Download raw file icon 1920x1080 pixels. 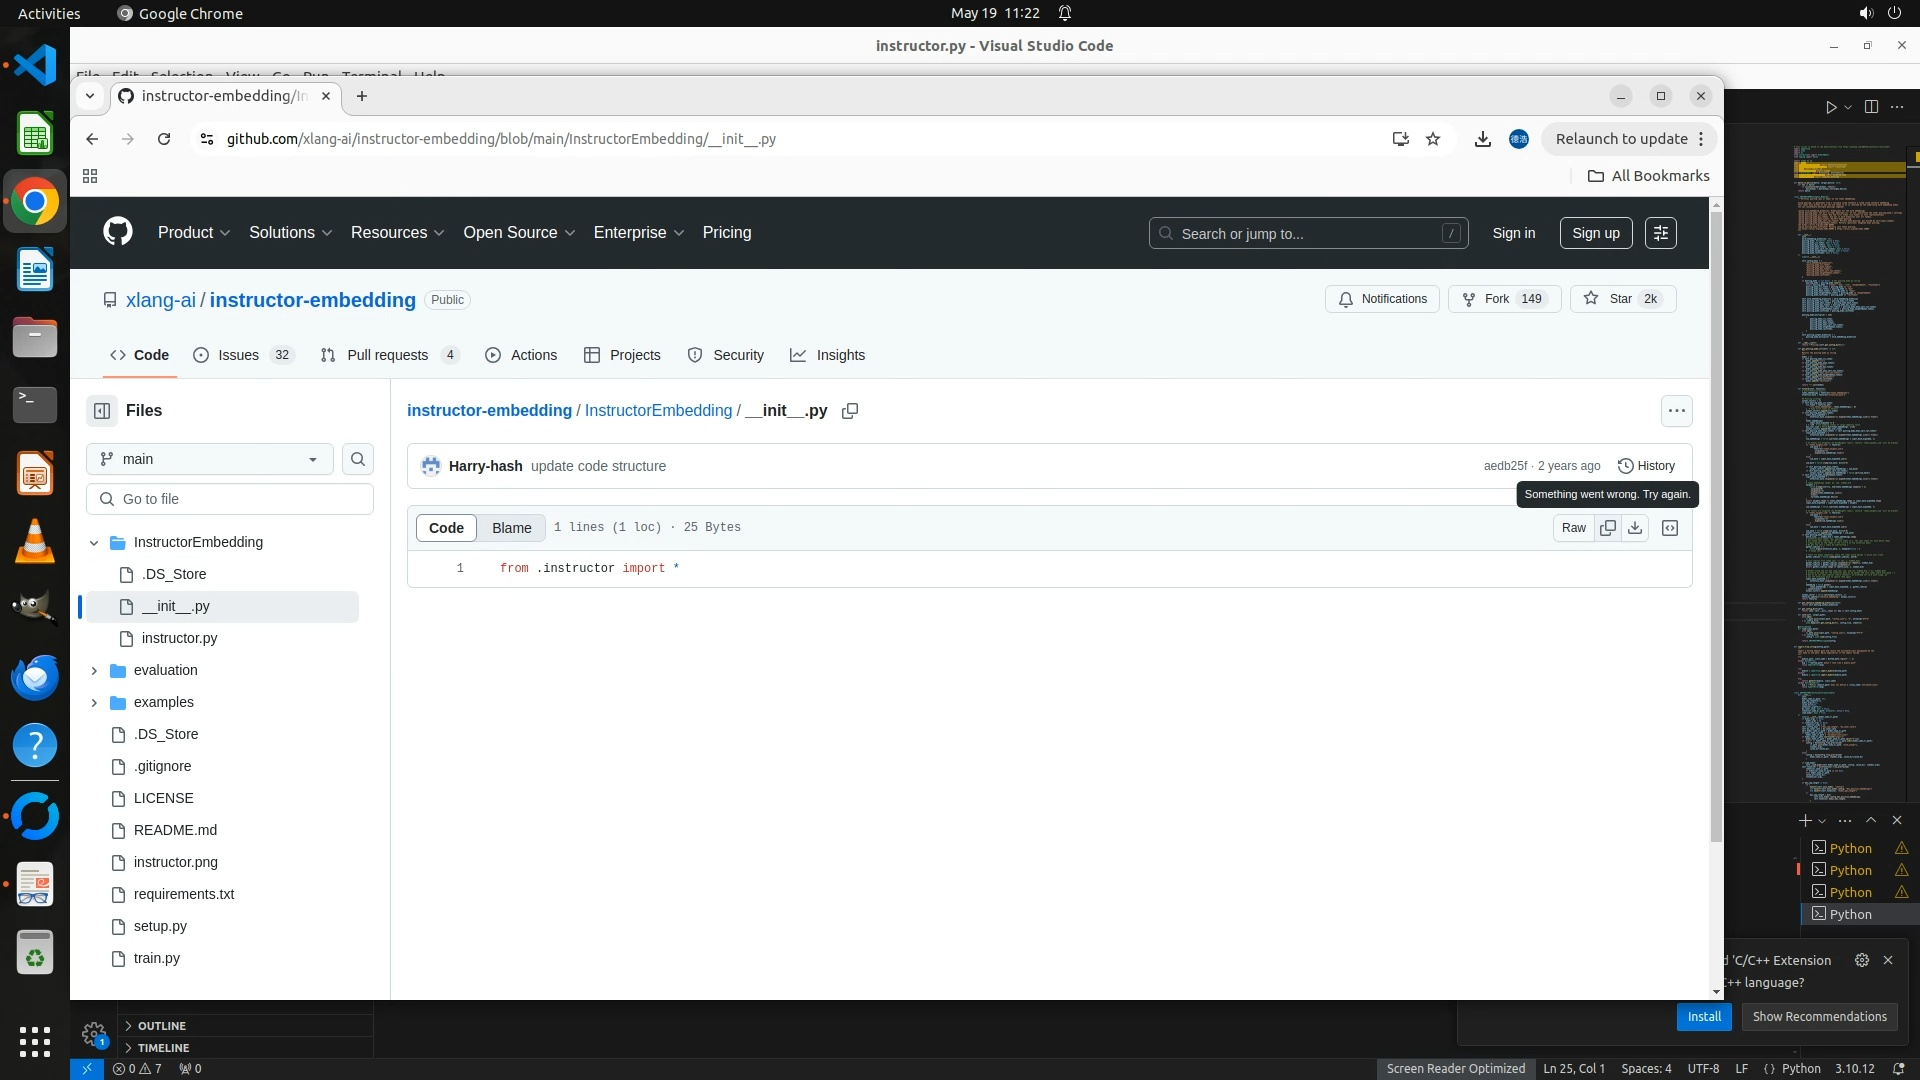[1635, 528]
